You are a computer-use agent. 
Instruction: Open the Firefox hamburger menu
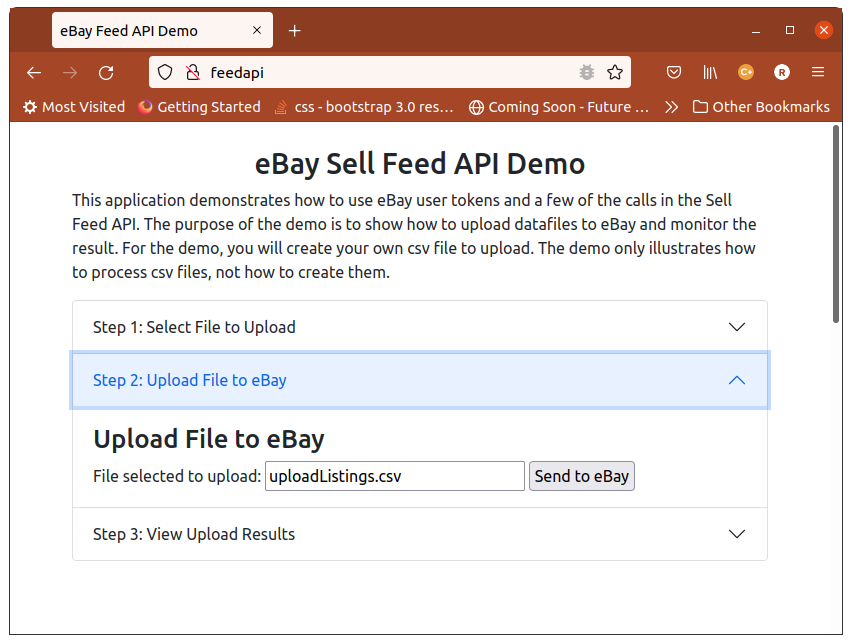[818, 72]
